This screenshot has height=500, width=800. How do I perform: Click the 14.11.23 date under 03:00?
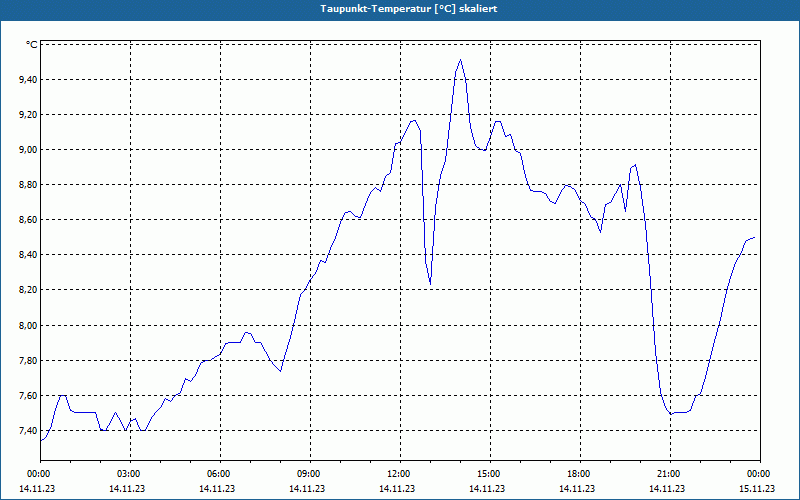127,488
